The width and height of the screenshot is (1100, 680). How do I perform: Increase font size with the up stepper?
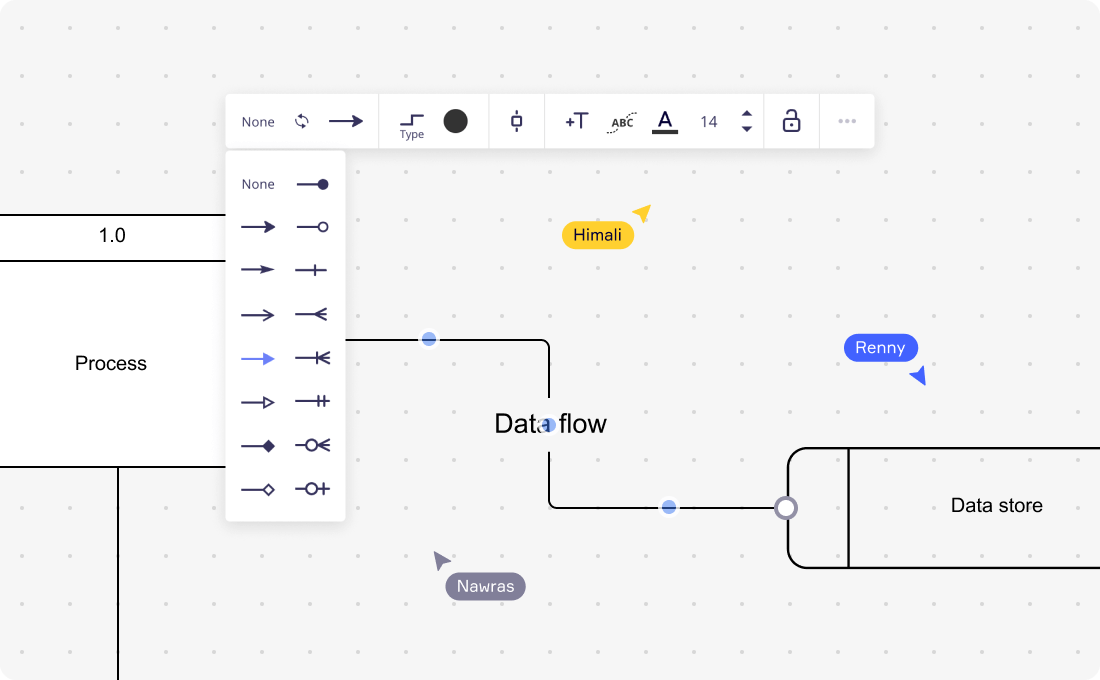click(x=747, y=114)
